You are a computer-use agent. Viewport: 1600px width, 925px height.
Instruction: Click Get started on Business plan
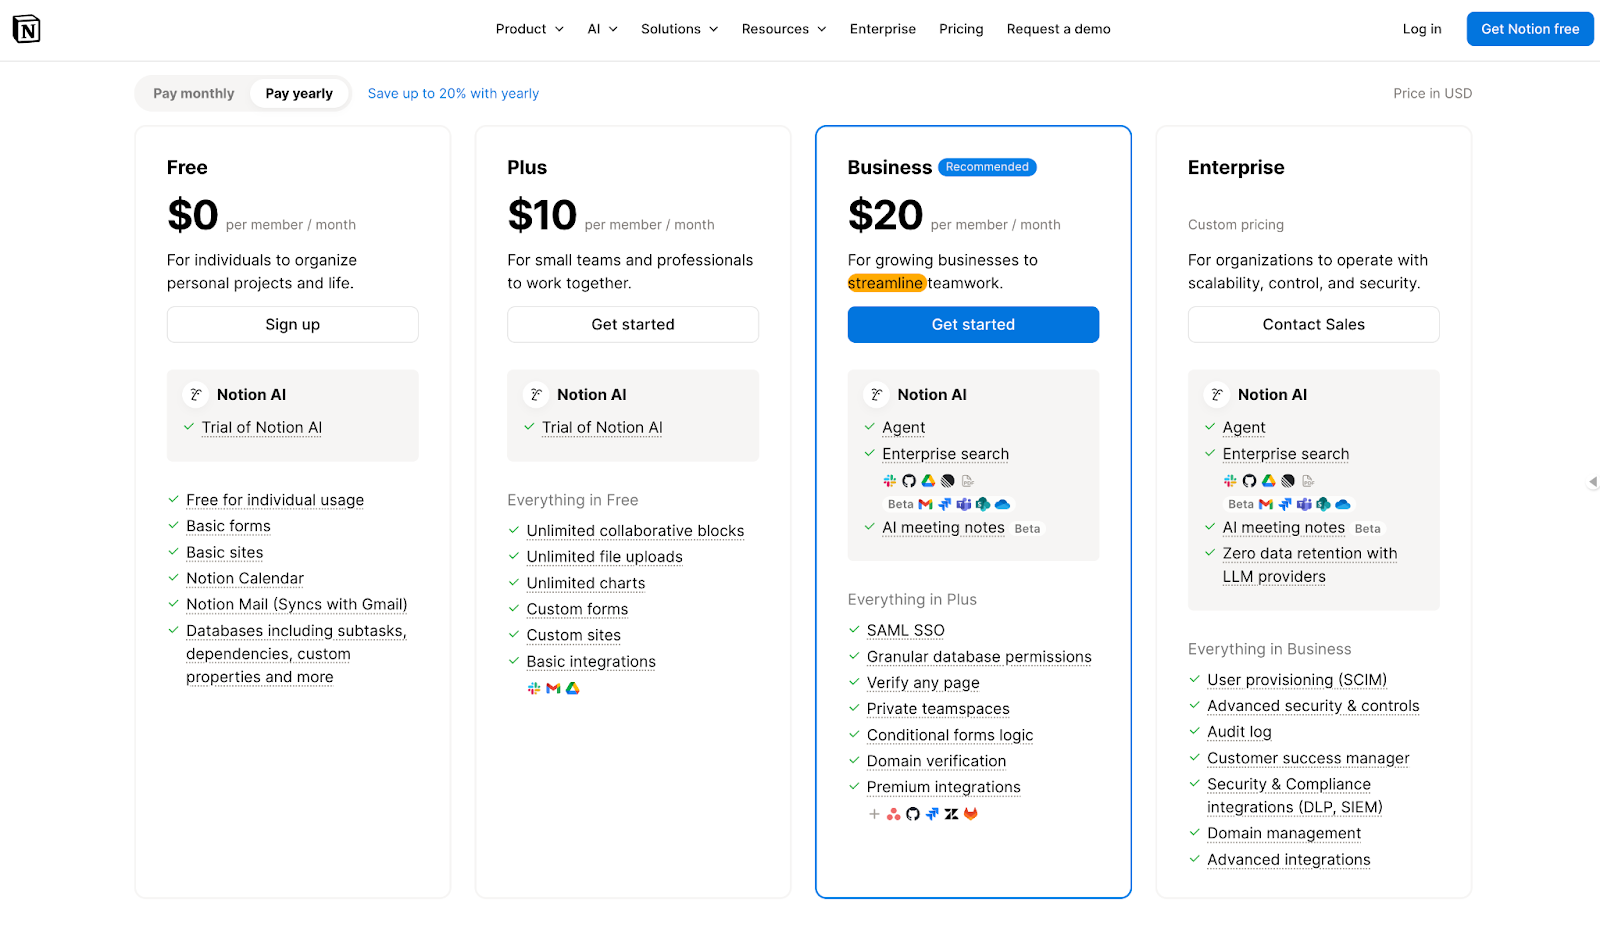[x=973, y=324]
